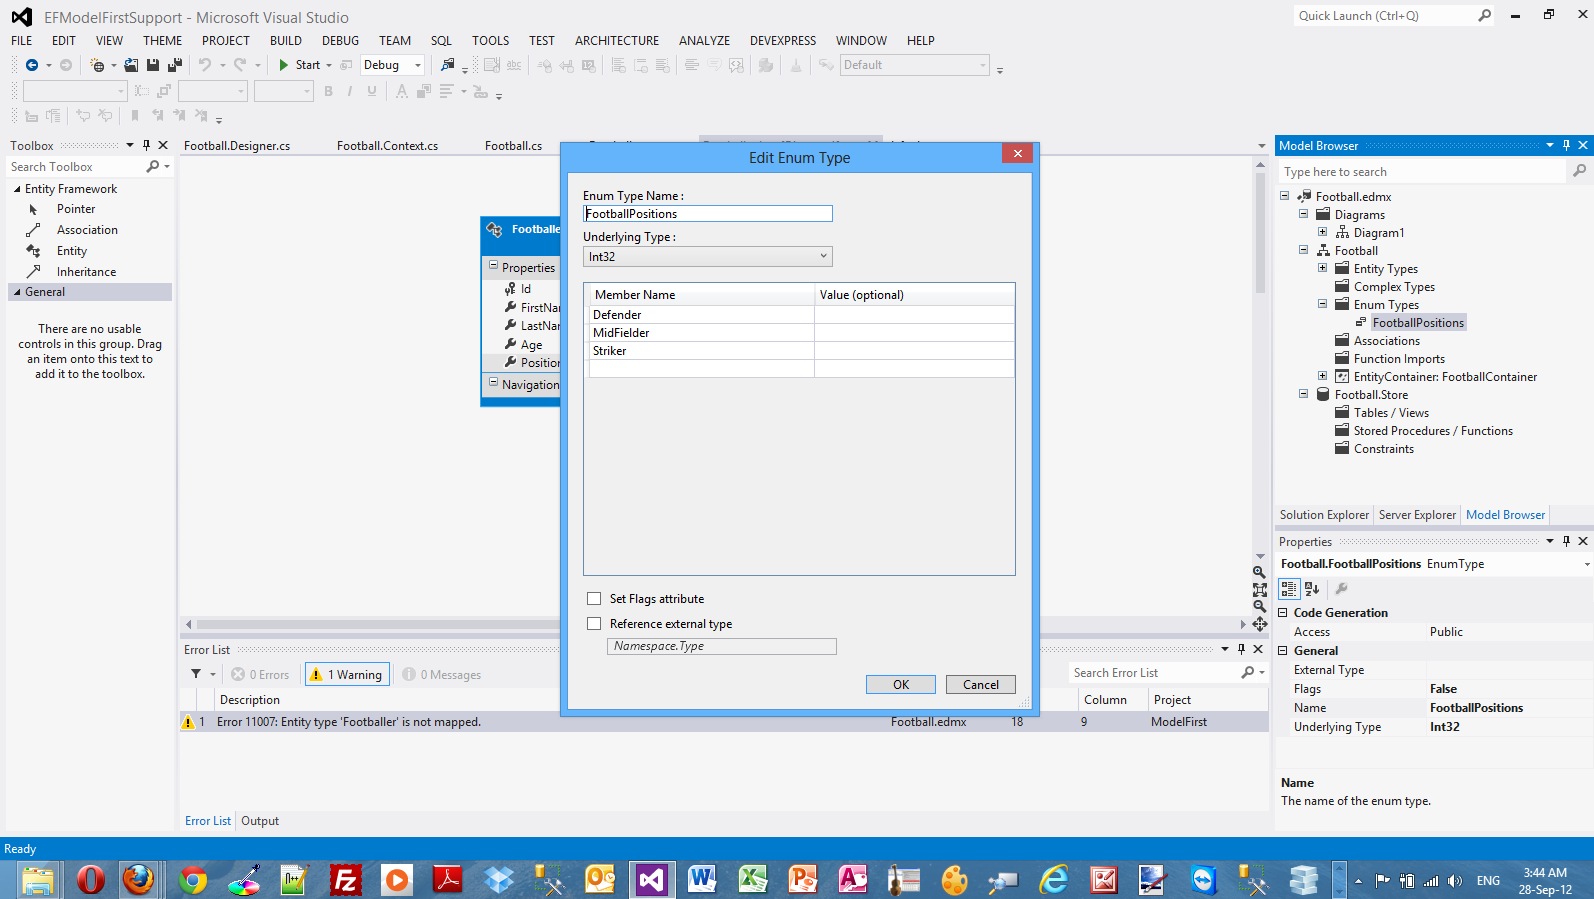Click the Zoom Out icon on designer
The image size is (1594, 899).
click(1260, 607)
